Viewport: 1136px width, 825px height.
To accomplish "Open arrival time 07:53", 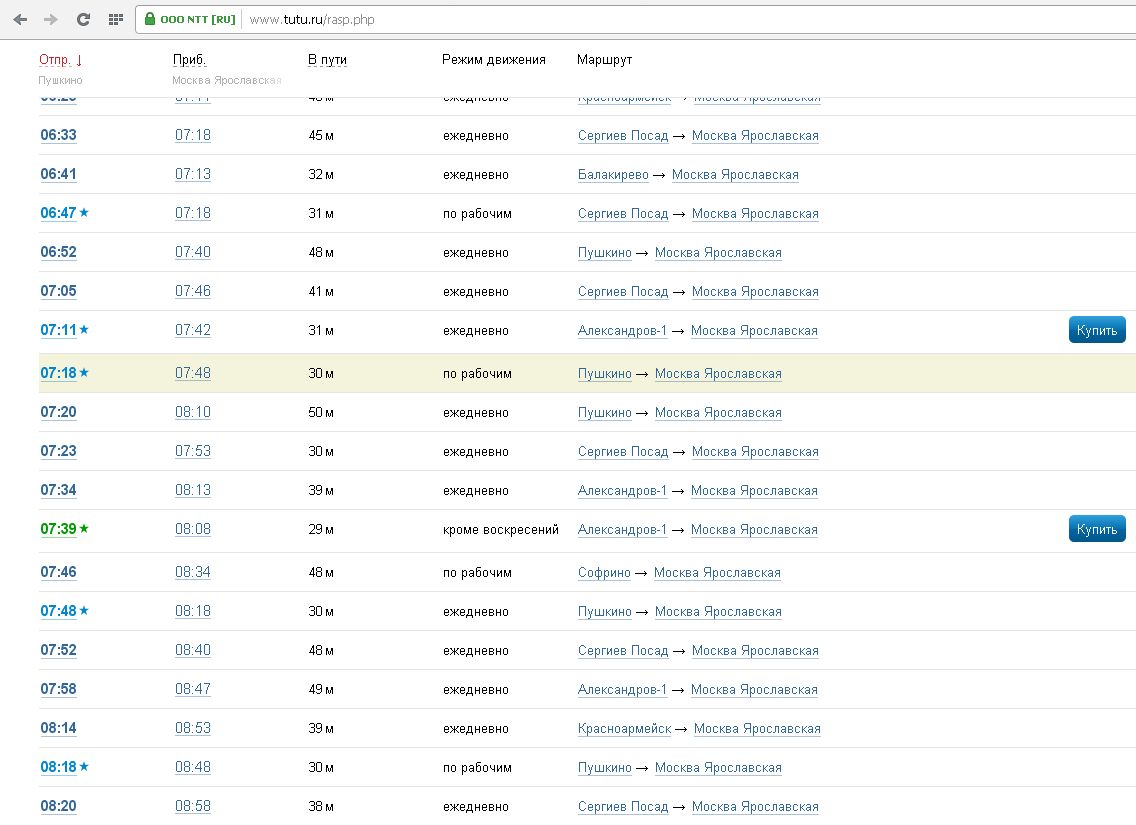I will (193, 452).
